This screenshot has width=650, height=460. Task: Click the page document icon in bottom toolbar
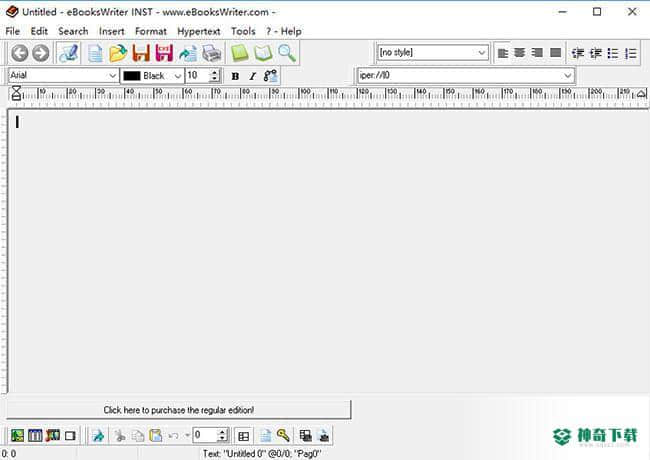coord(266,436)
